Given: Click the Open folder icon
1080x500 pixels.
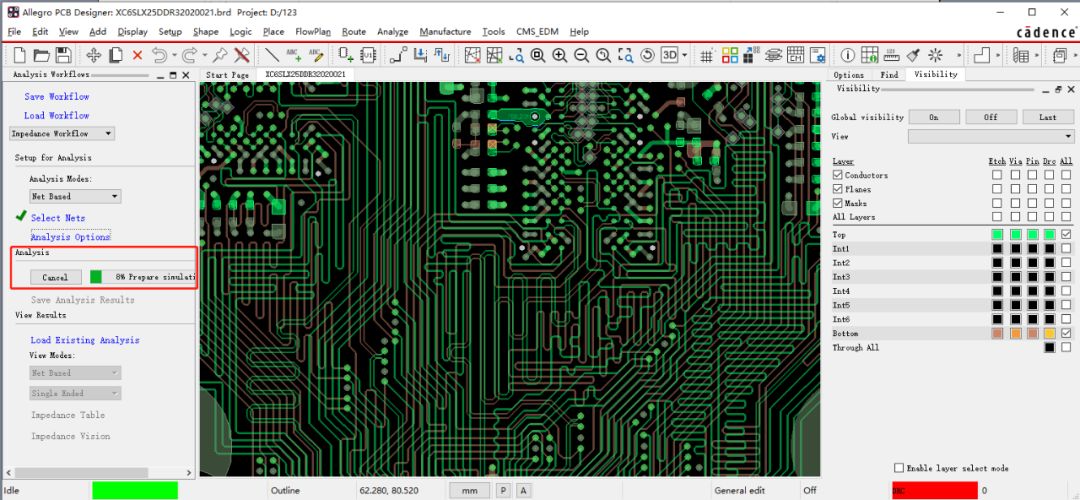Looking at the screenshot, I should coord(41,55).
